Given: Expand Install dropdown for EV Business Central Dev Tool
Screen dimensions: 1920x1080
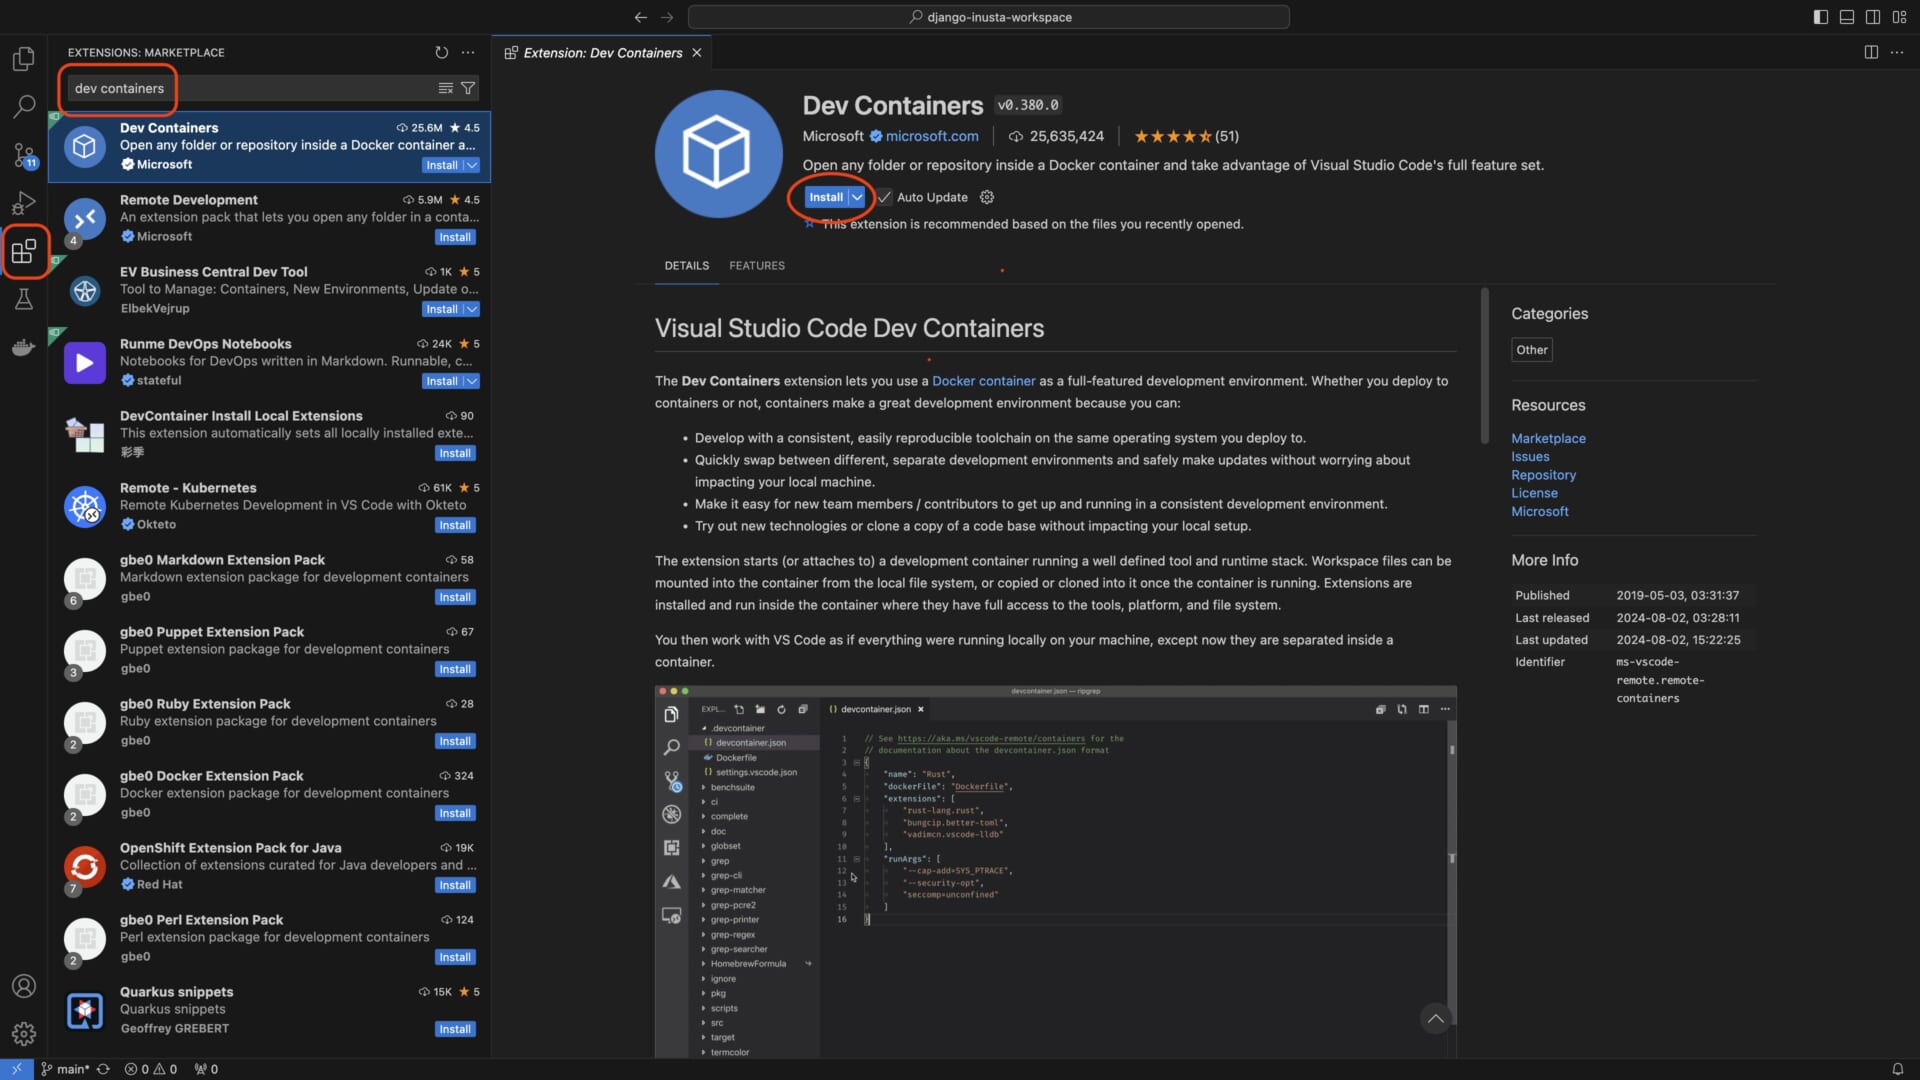Looking at the screenshot, I should point(472,309).
